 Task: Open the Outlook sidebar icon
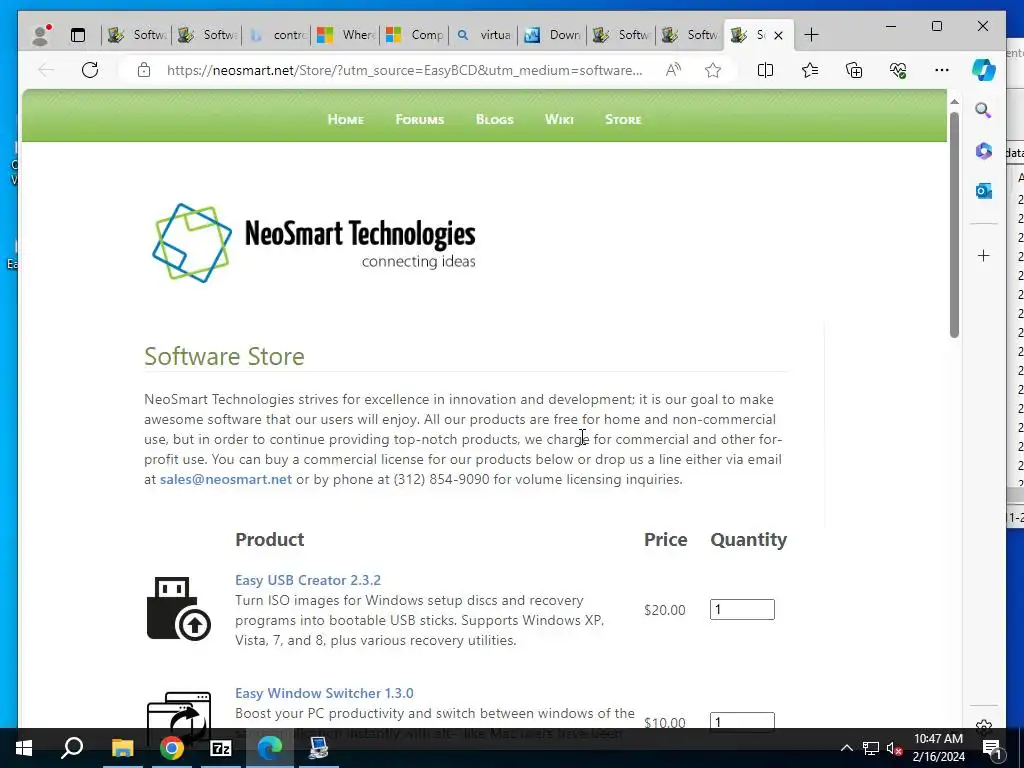point(984,191)
